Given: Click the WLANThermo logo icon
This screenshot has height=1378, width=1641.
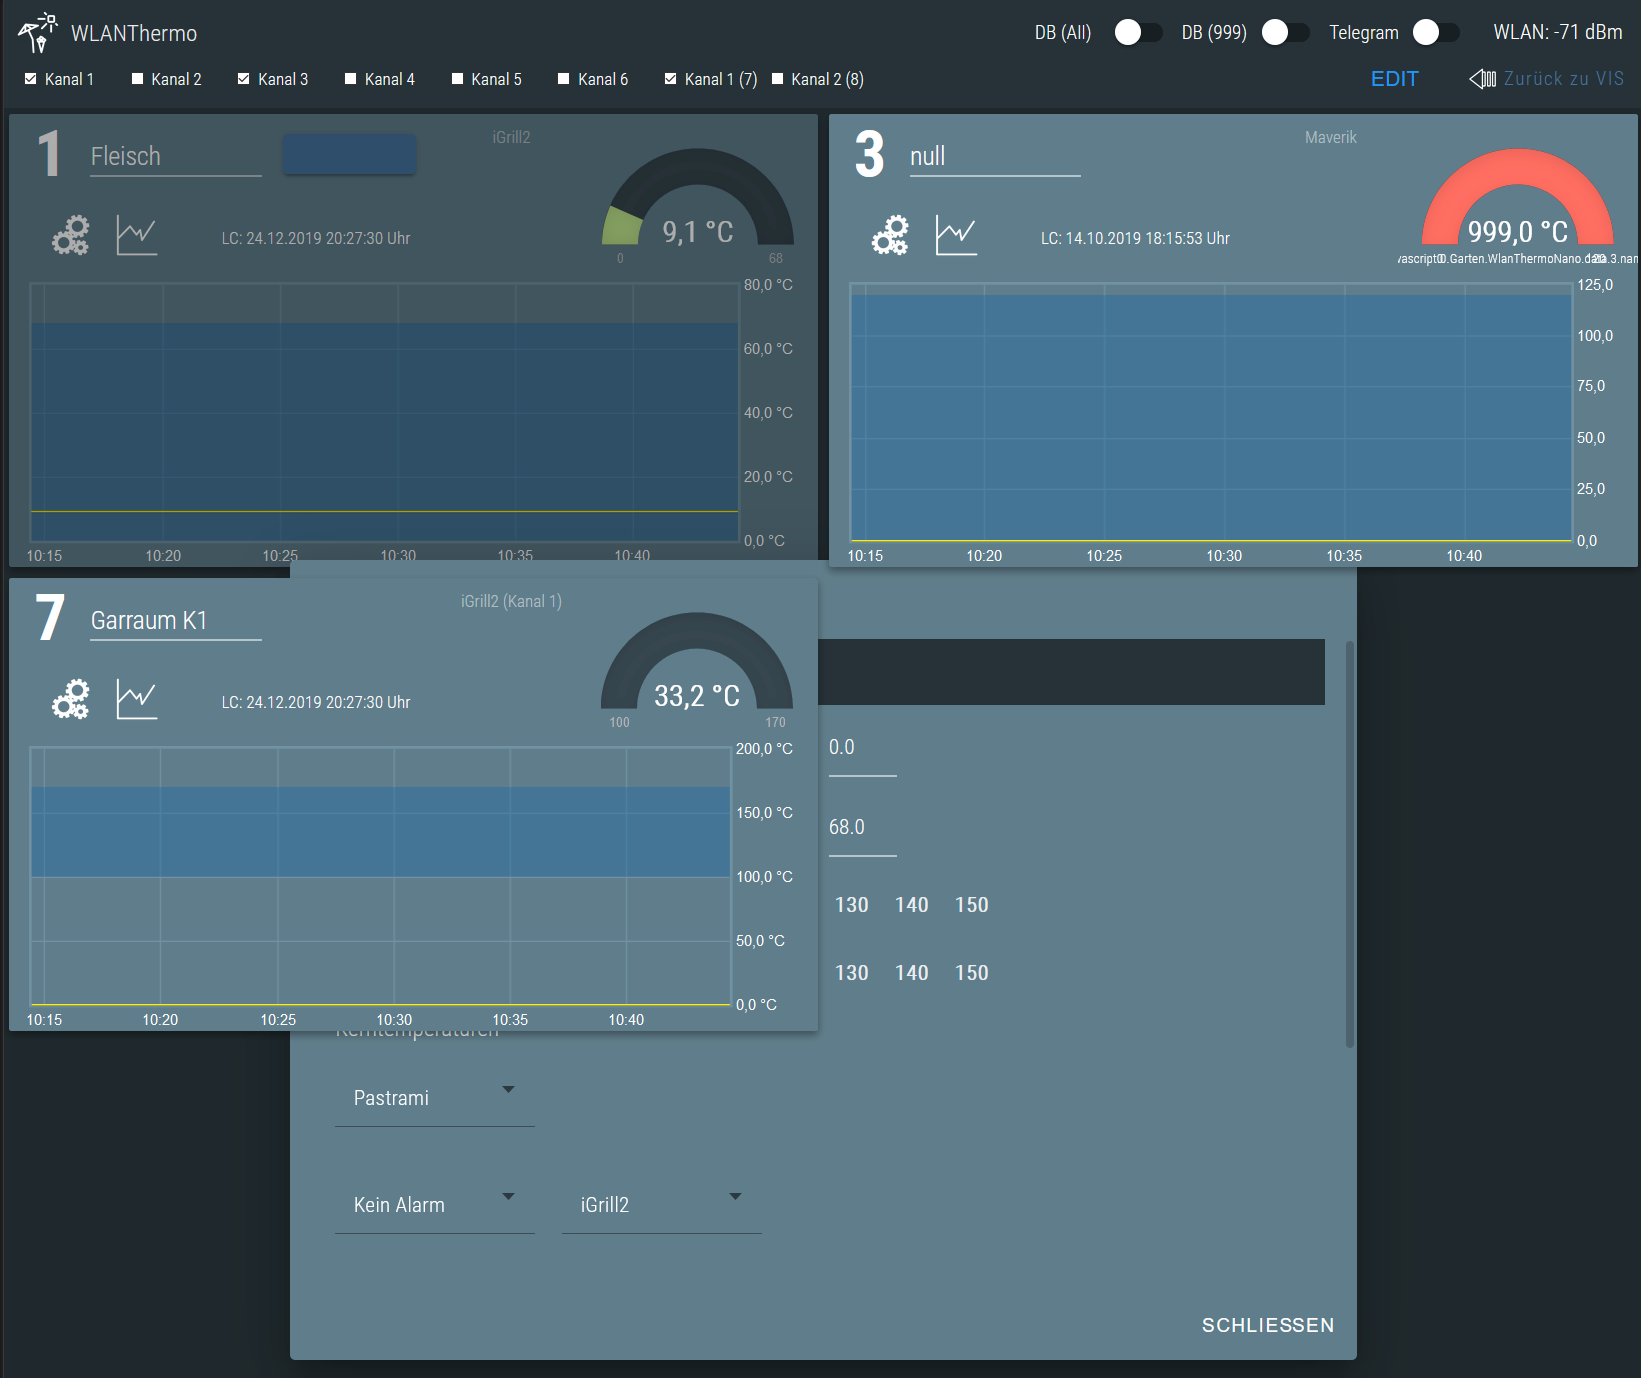Looking at the screenshot, I should 38,32.
